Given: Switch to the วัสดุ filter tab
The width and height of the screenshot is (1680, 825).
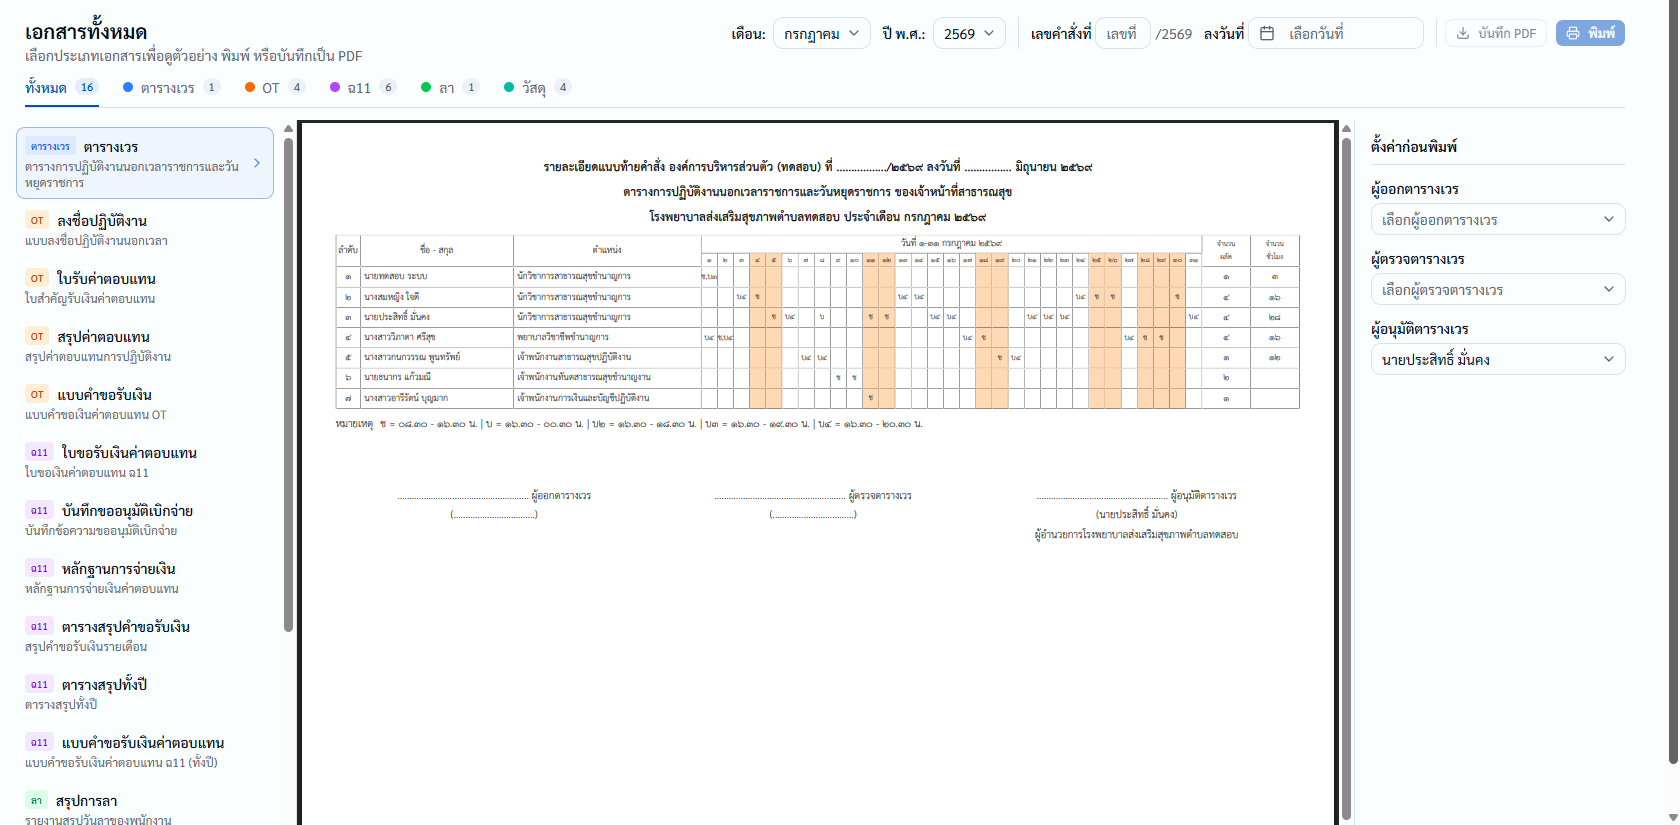Looking at the screenshot, I should [x=537, y=87].
